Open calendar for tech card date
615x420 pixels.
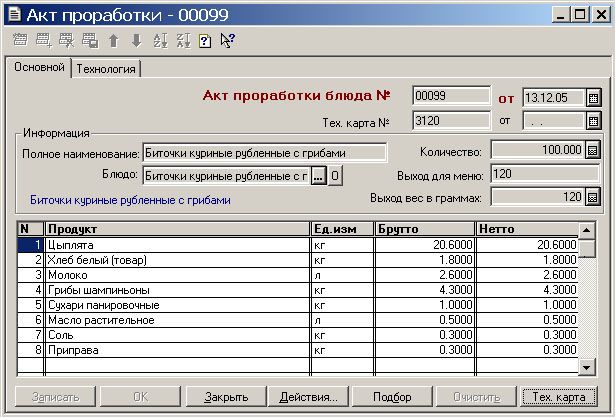click(x=593, y=121)
